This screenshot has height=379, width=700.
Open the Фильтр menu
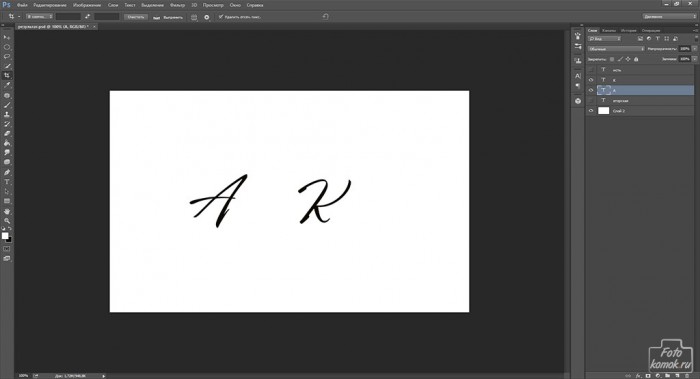177,5
